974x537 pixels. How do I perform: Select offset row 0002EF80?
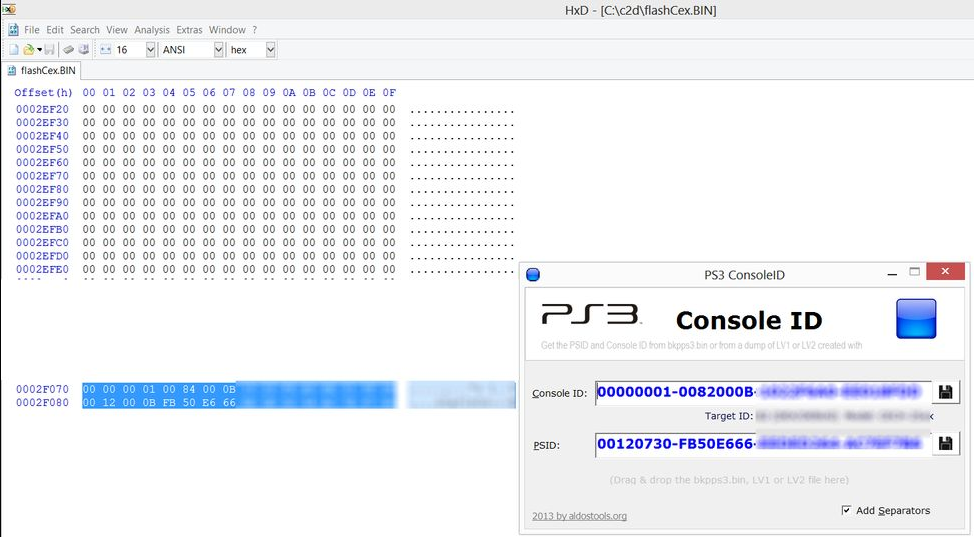[x=42, y=189]
